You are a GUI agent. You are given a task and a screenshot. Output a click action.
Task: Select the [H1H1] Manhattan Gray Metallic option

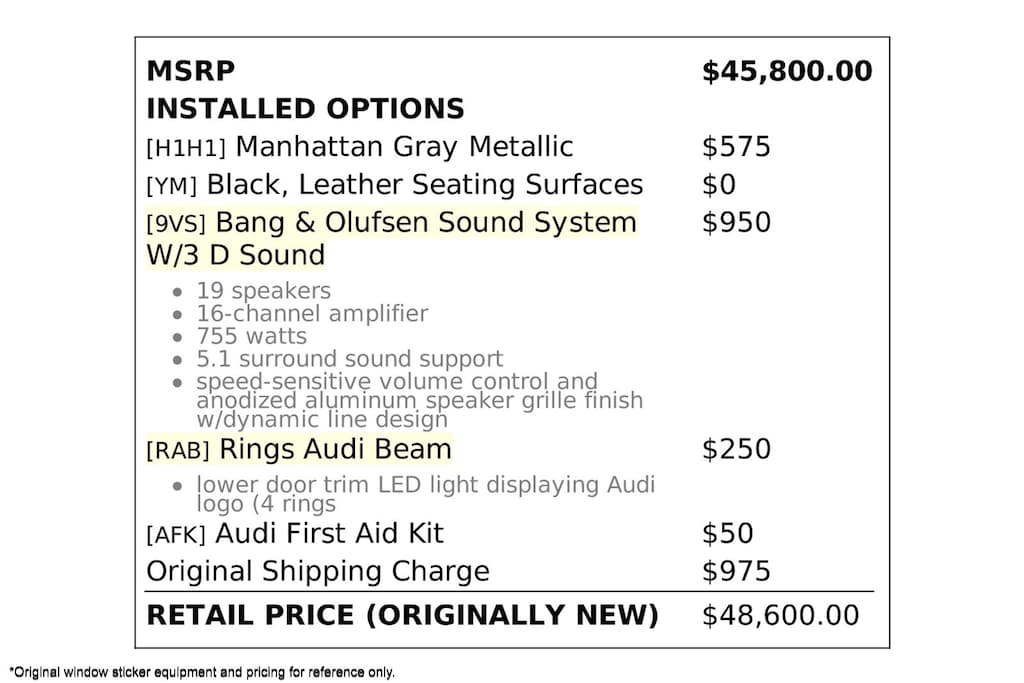(x=359, y=147)
